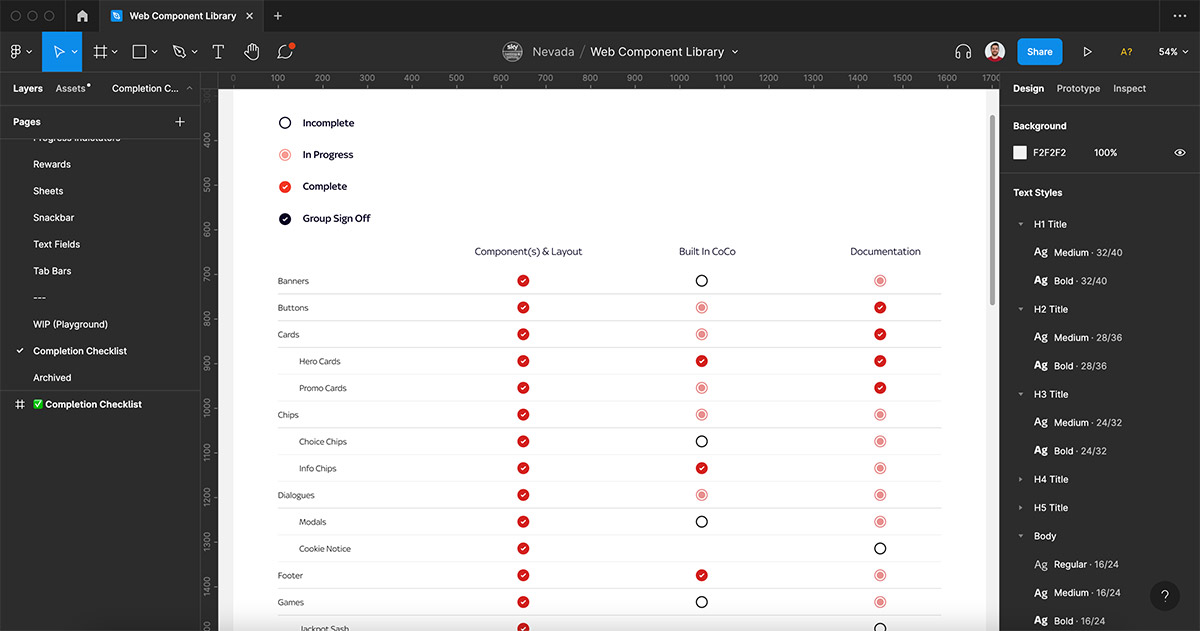Toggle background visibility eye icon

click(x=1180, y=153)
